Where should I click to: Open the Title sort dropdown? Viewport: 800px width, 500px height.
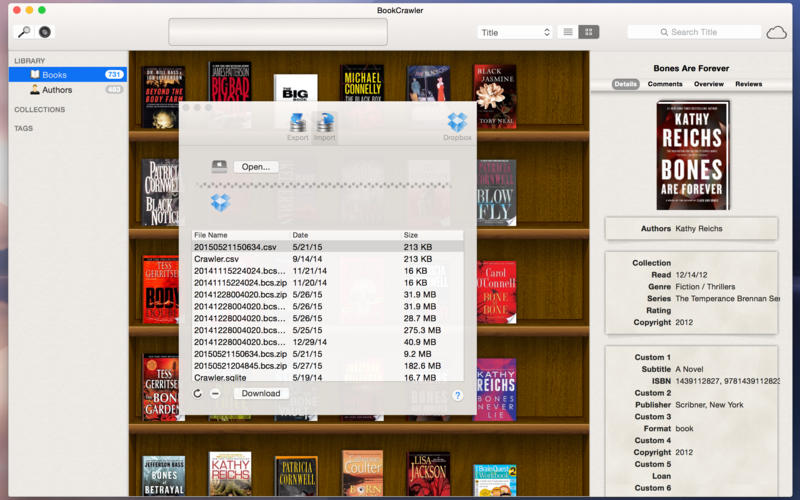[515, 32]
